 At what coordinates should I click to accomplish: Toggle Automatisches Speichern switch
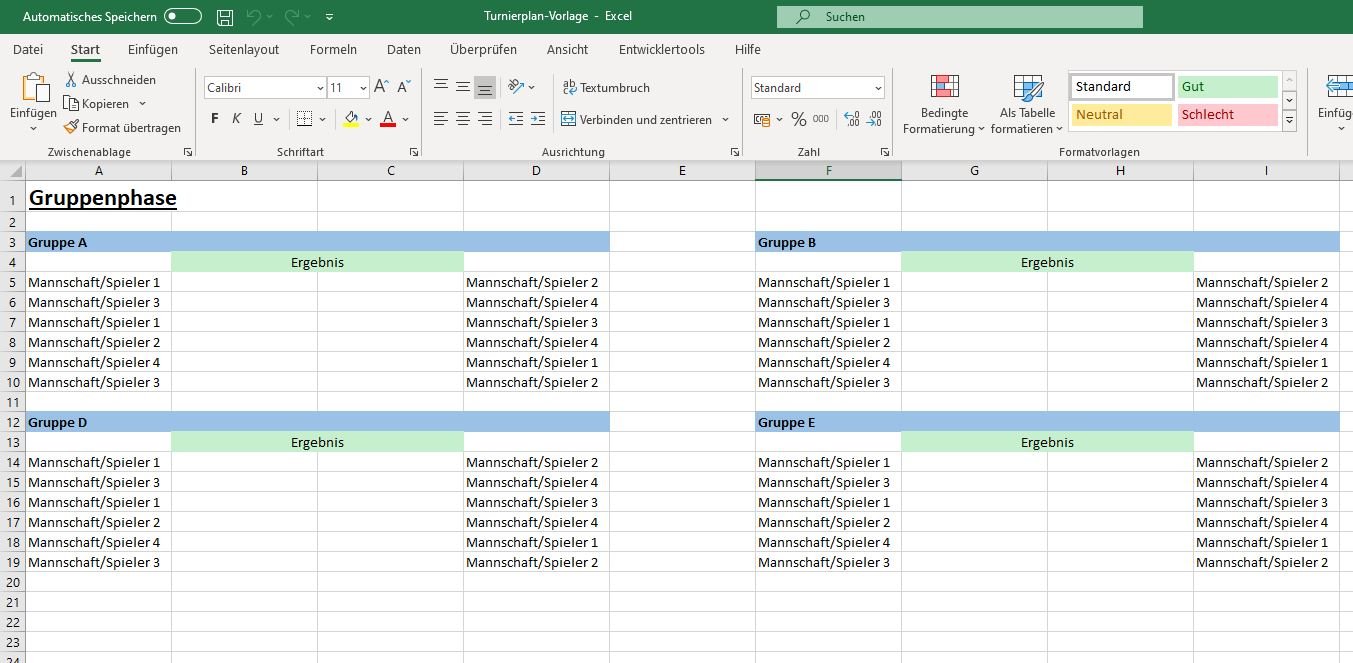(183, 17)
